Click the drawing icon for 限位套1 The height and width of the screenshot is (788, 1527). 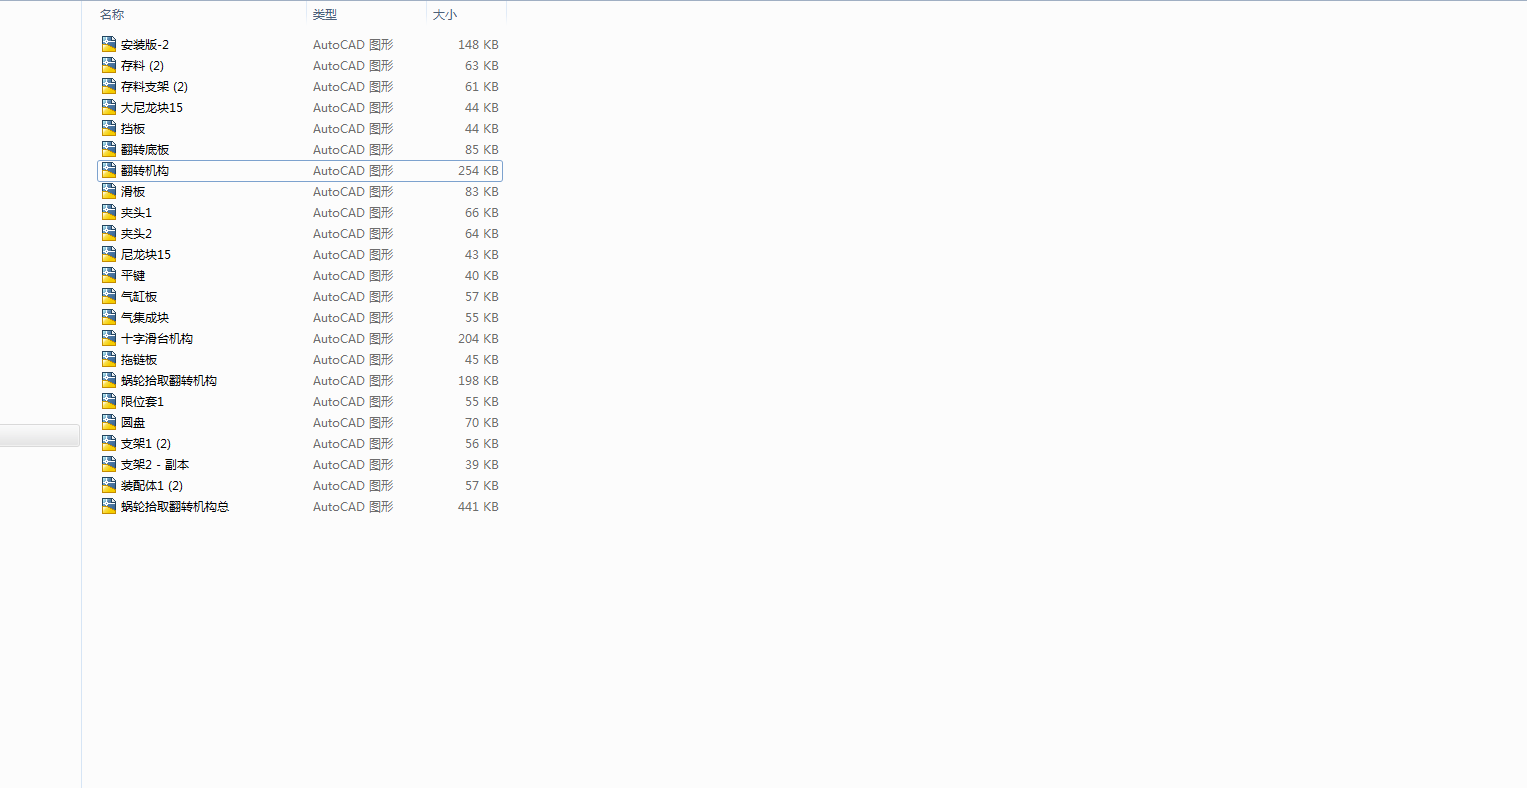point(109,401)
